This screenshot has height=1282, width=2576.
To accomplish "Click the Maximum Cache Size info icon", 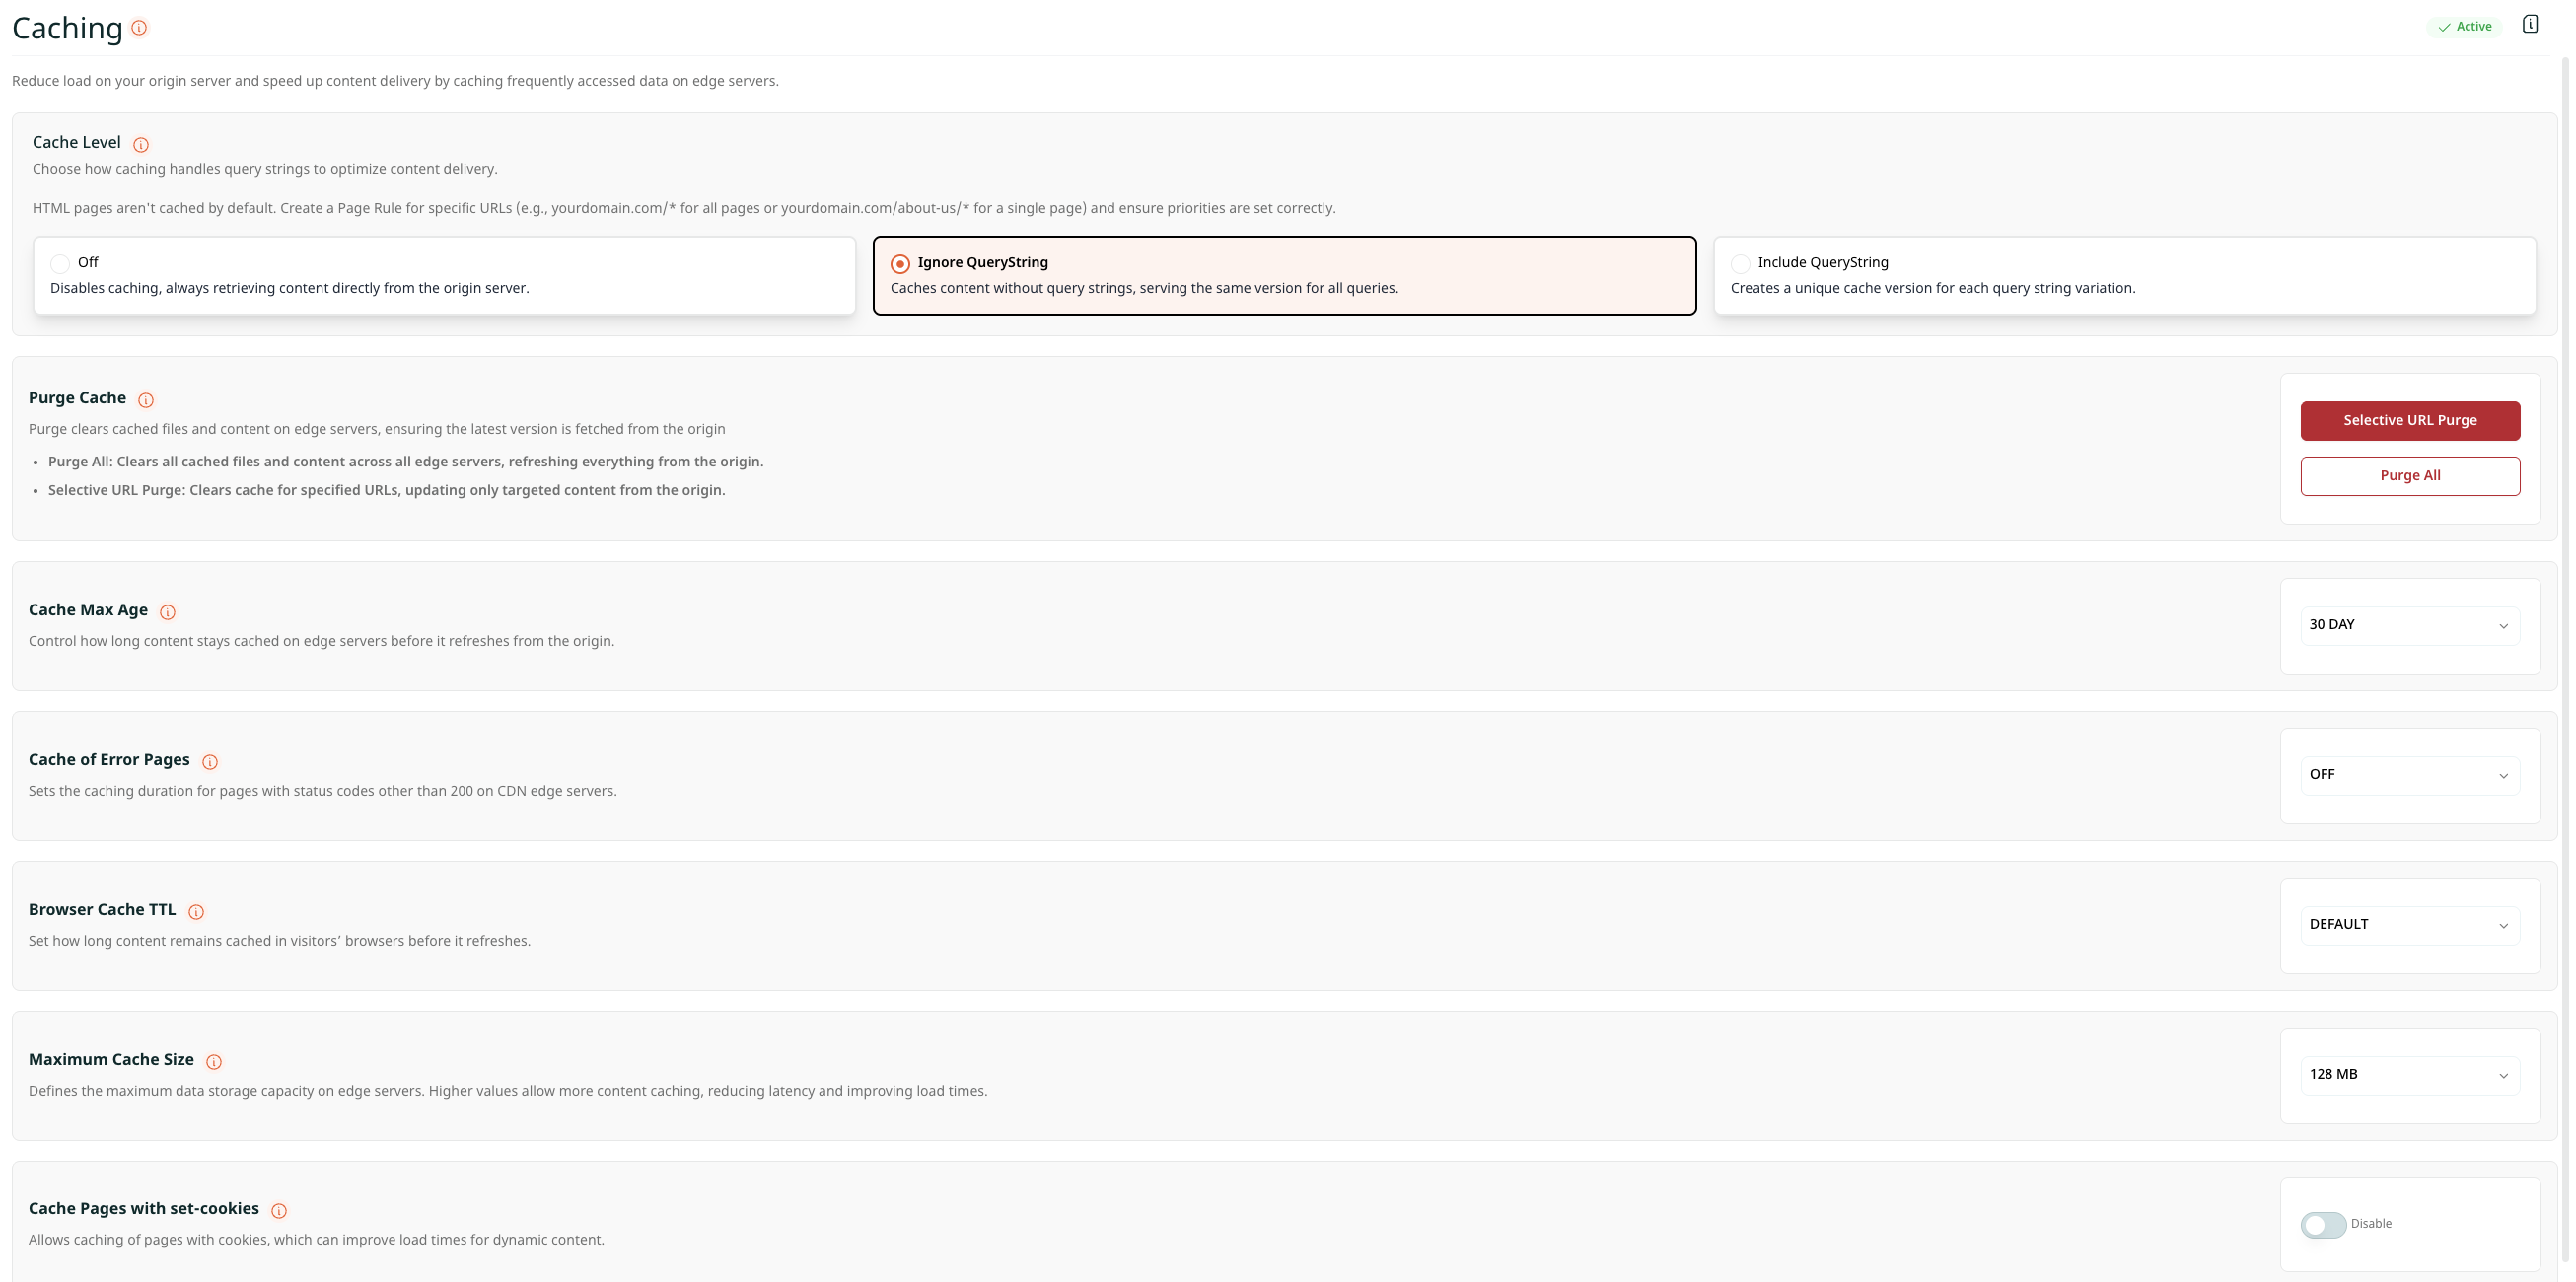I will tap(214, 1062).
